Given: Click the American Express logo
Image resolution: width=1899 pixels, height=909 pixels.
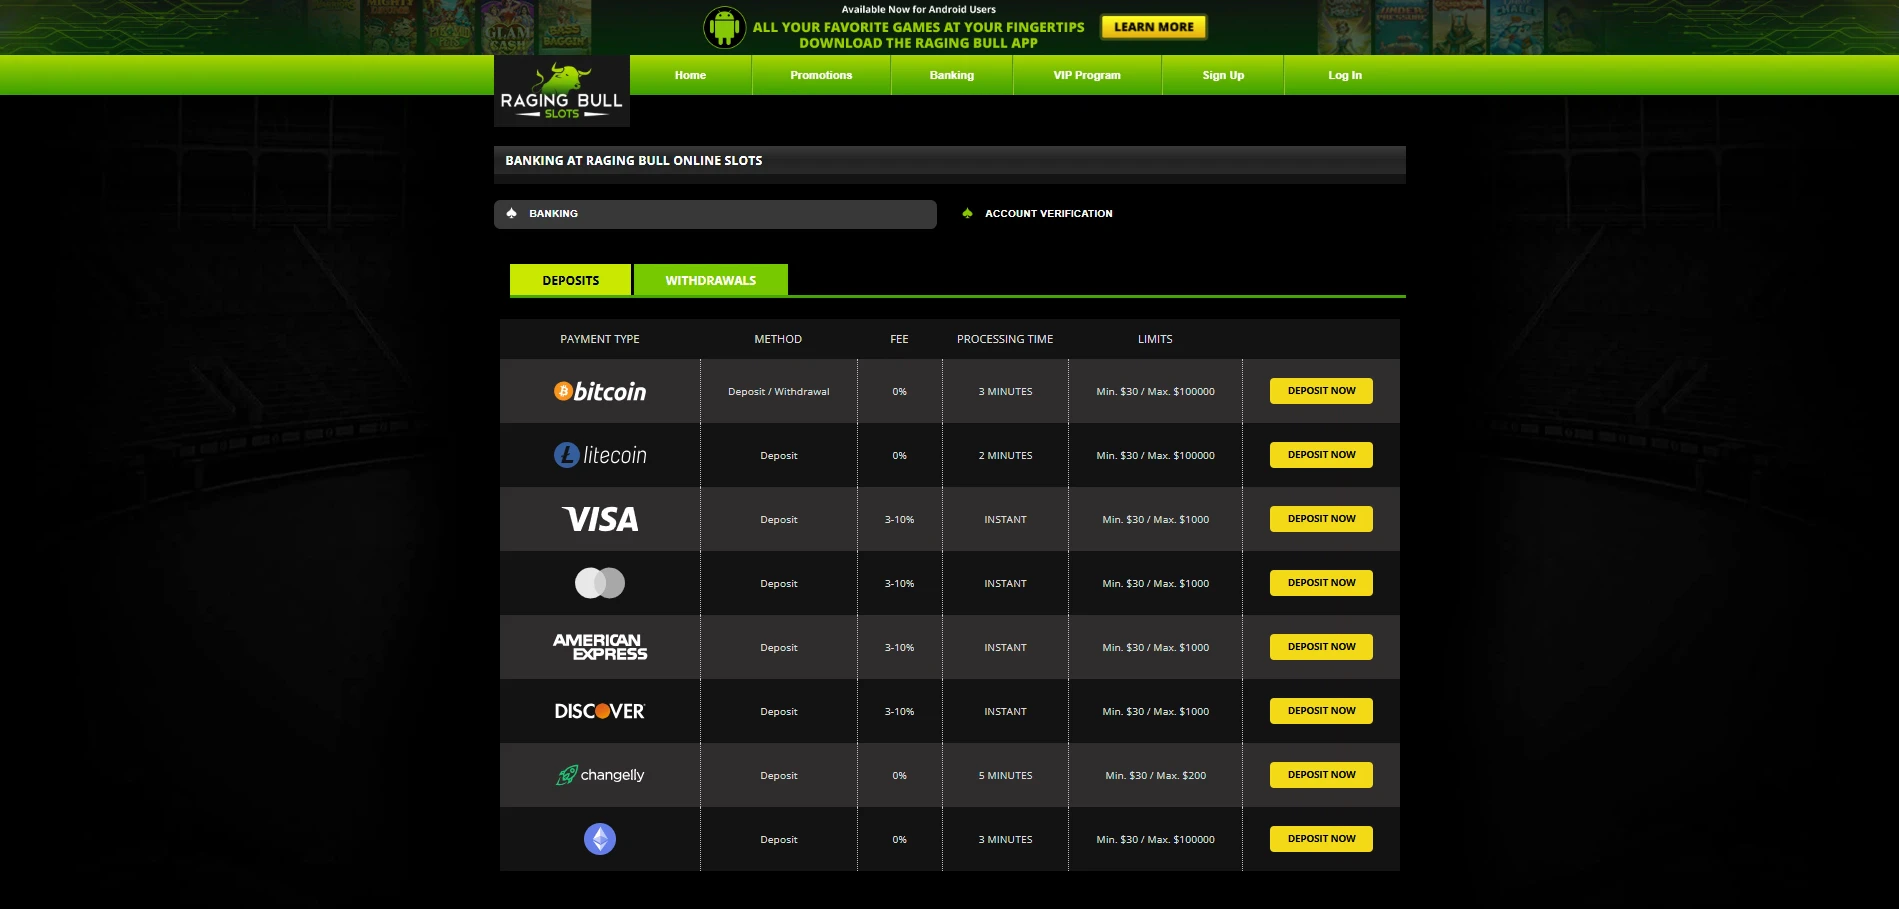Looking at the screenshot, I should 599,647.
